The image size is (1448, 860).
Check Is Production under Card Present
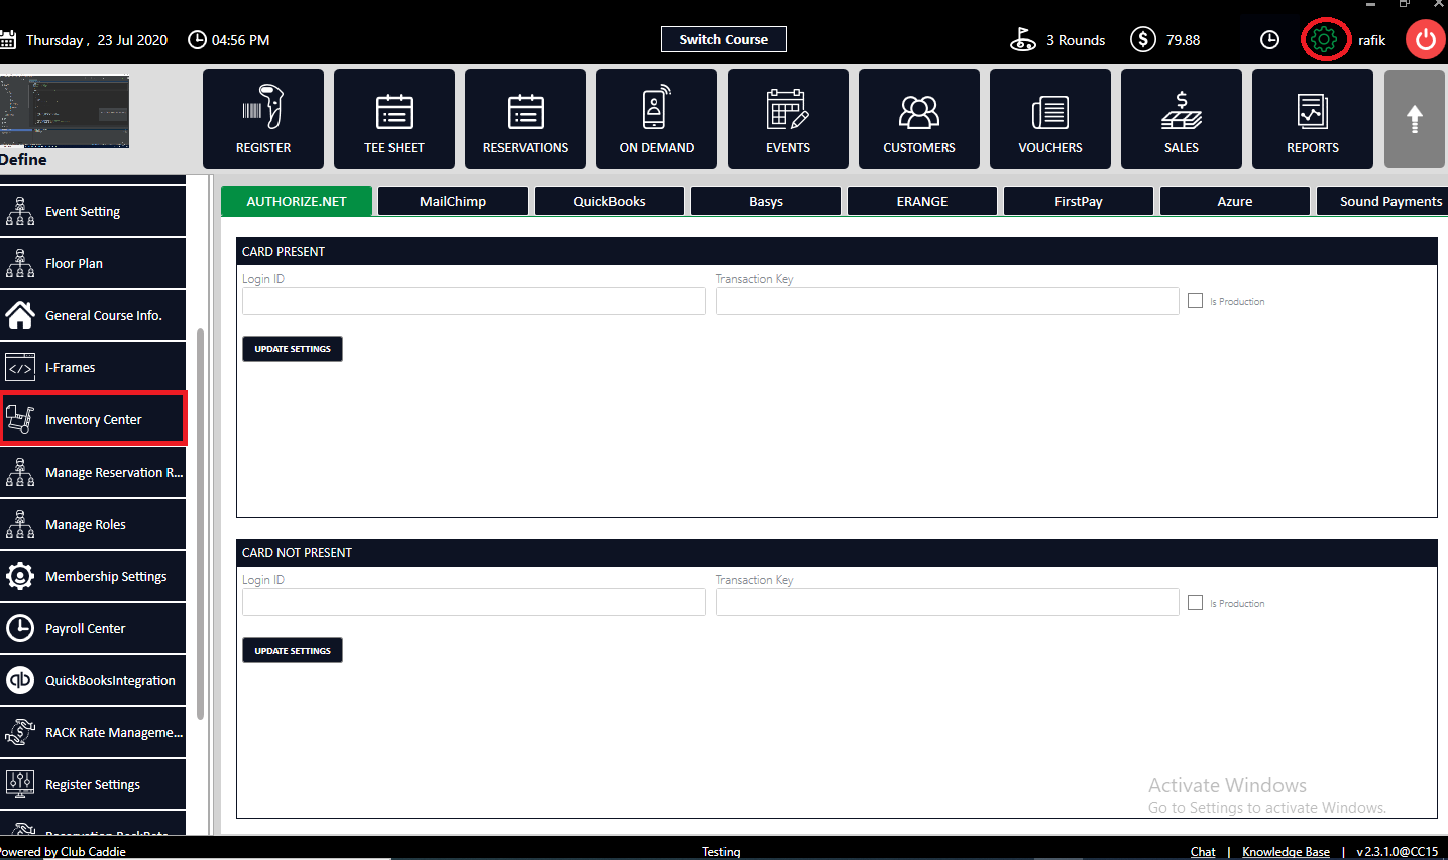1195,301
